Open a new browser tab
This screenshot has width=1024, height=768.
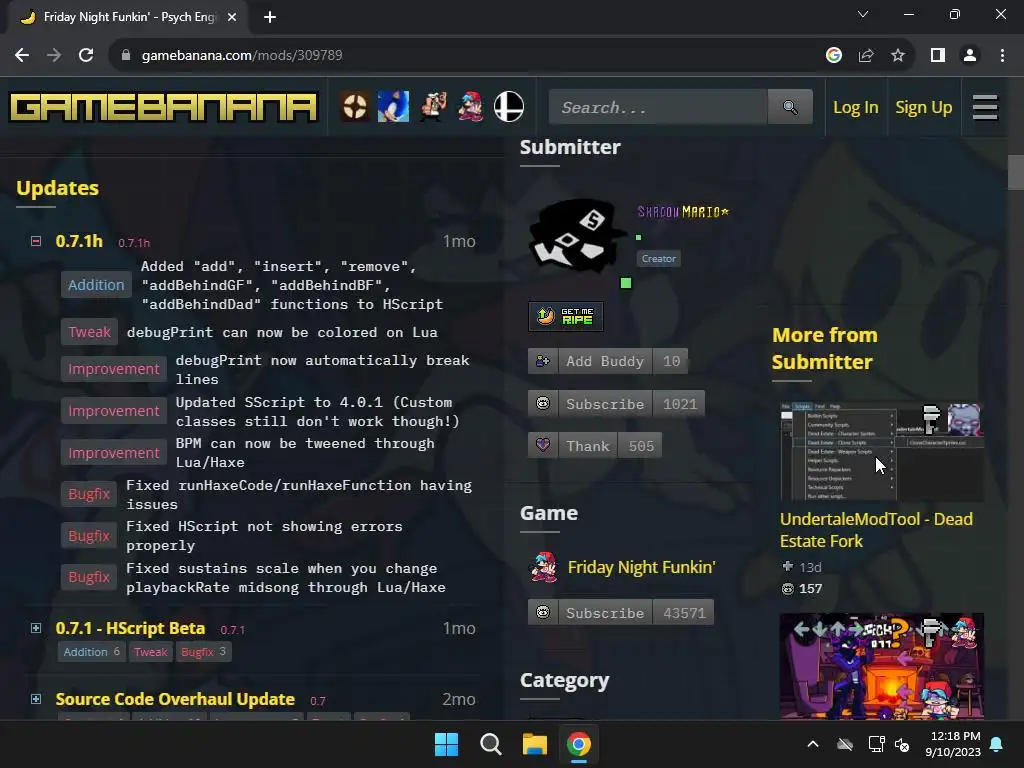(x=270, y=17)
